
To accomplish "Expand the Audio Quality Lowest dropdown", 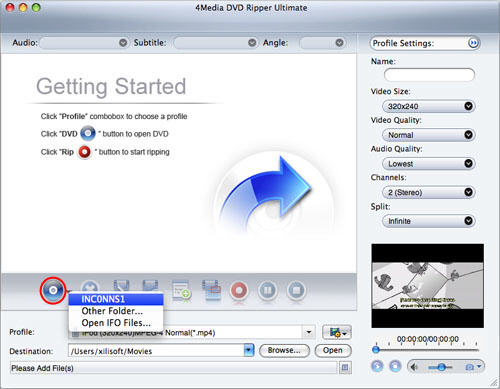I will (x=429, y=164).
